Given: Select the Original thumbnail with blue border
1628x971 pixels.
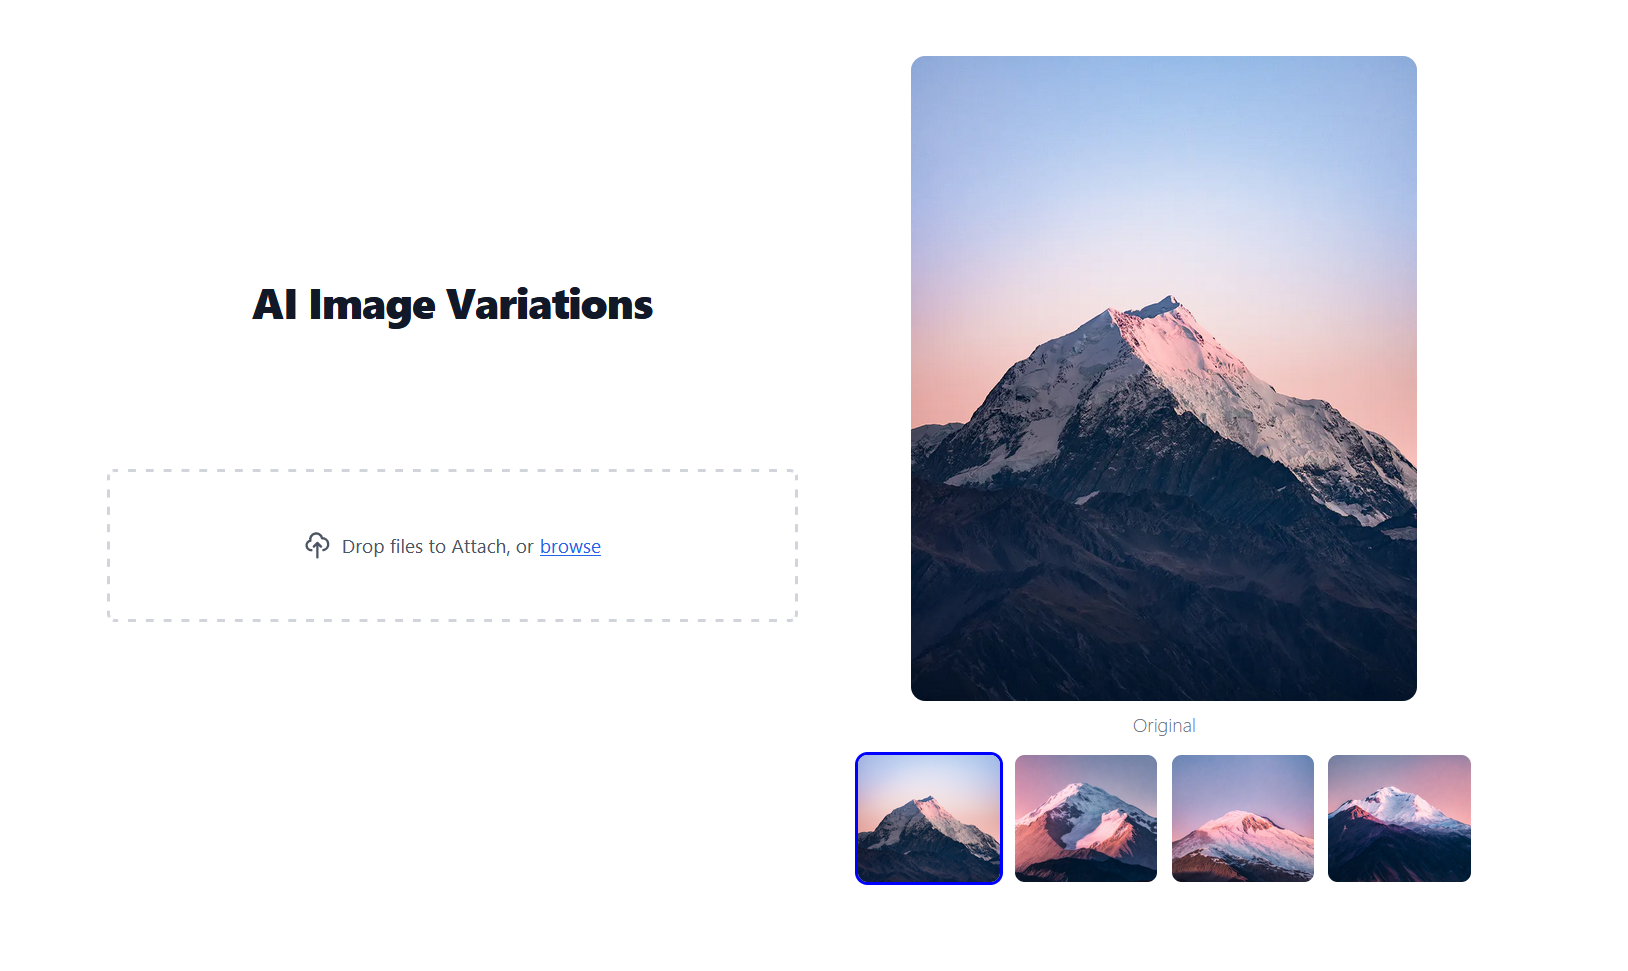Looking at the screenshot, I should [x=929, y=818].
